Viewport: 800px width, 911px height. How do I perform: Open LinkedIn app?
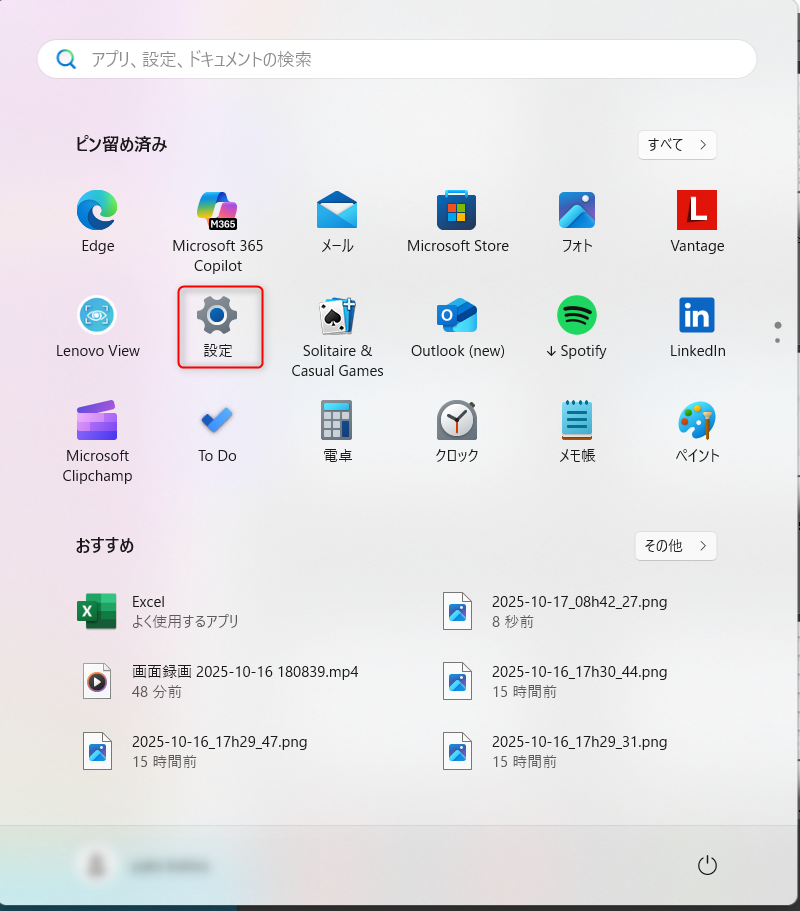click(697, 327)
